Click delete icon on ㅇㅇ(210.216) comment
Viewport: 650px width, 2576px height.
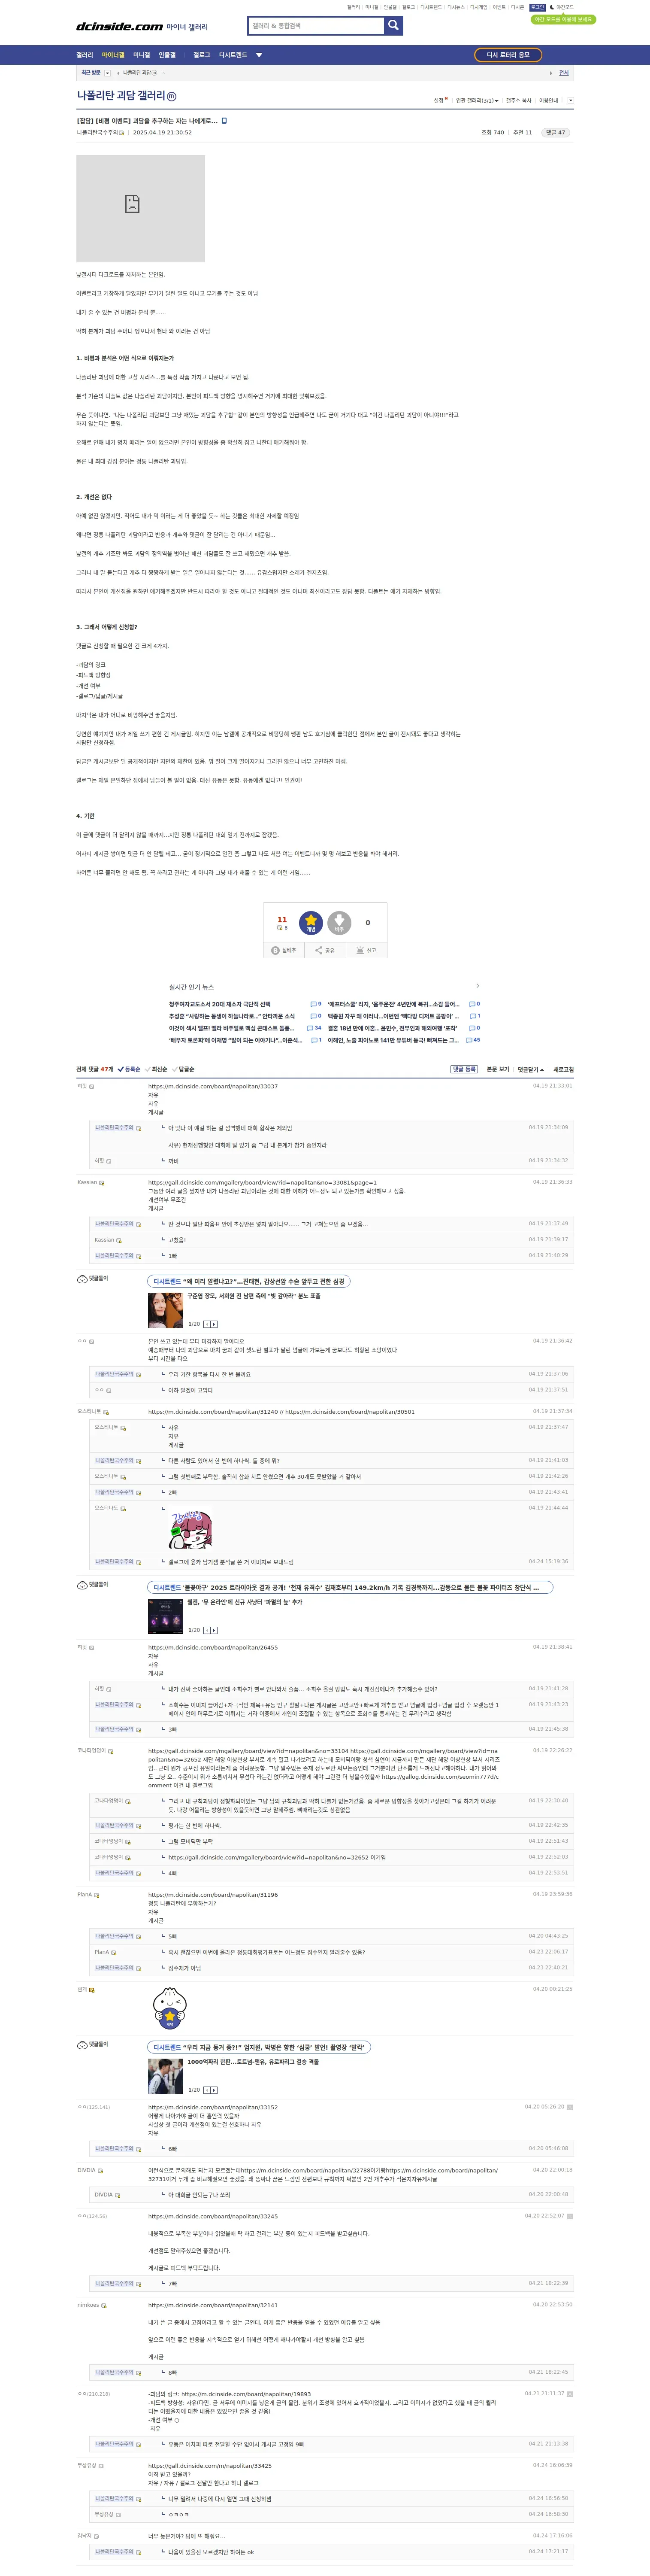click(x=570, y=2393)
